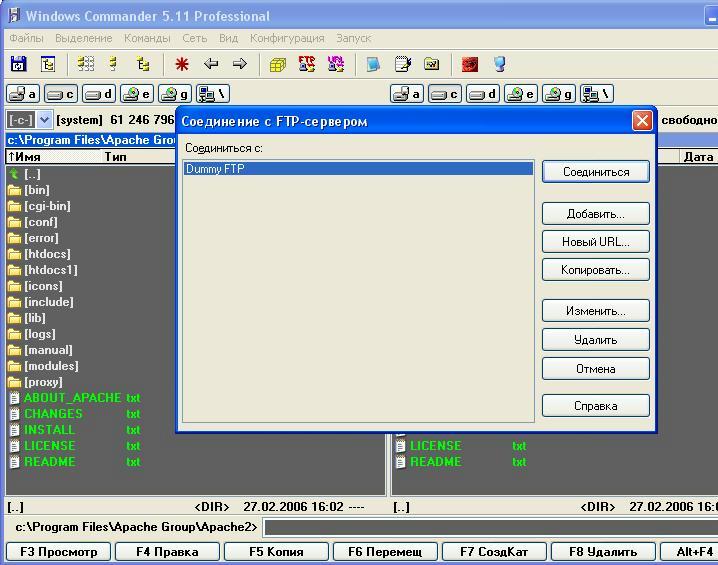Select CD drive e in the left panel
Image resolution: width=718 pixels, height=565 pixels.
click(137, 94)
